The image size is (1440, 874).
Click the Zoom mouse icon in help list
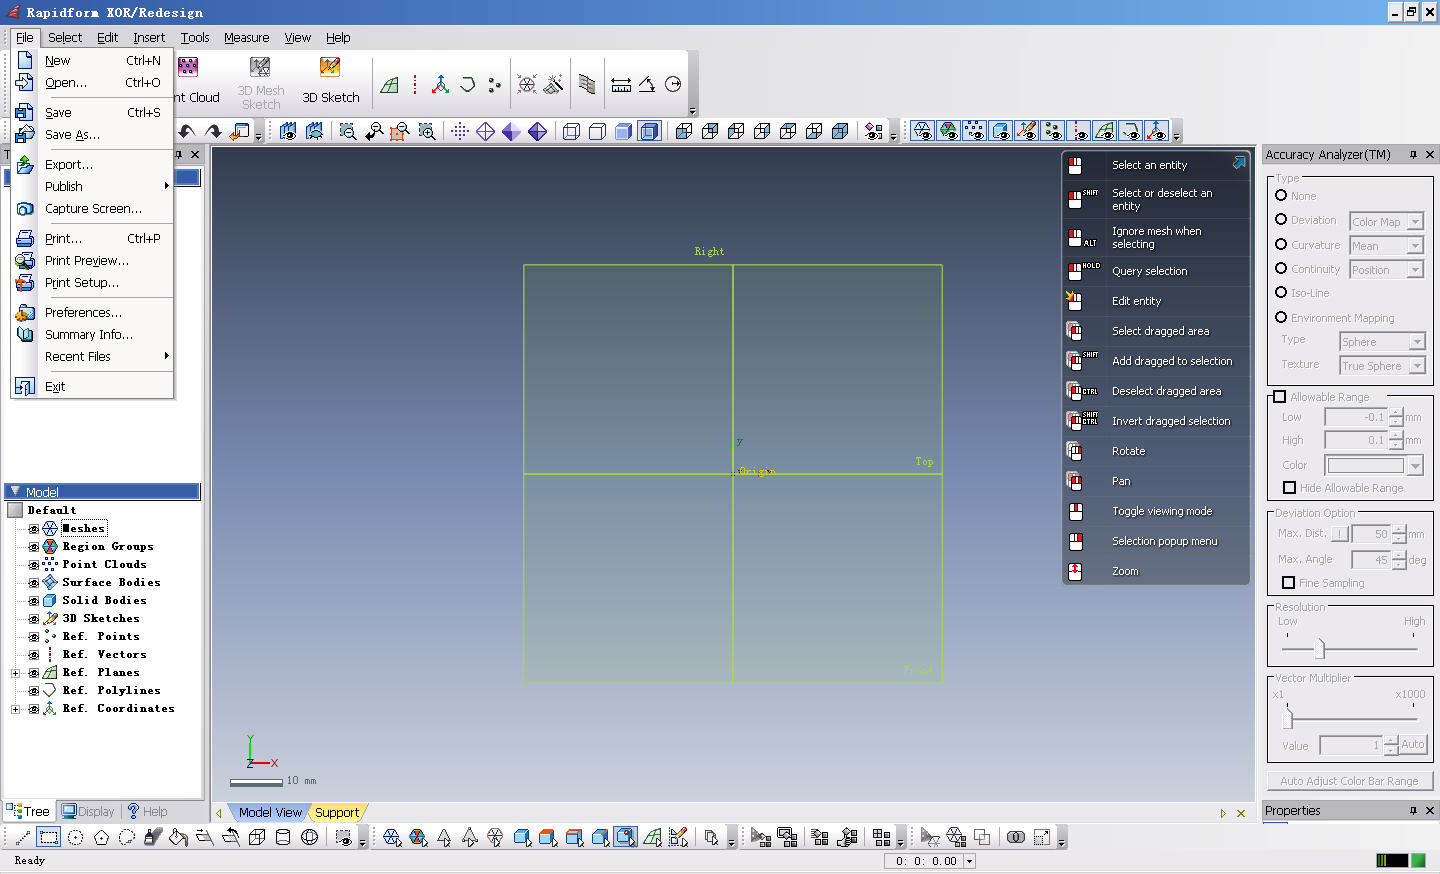point(1075,571)
